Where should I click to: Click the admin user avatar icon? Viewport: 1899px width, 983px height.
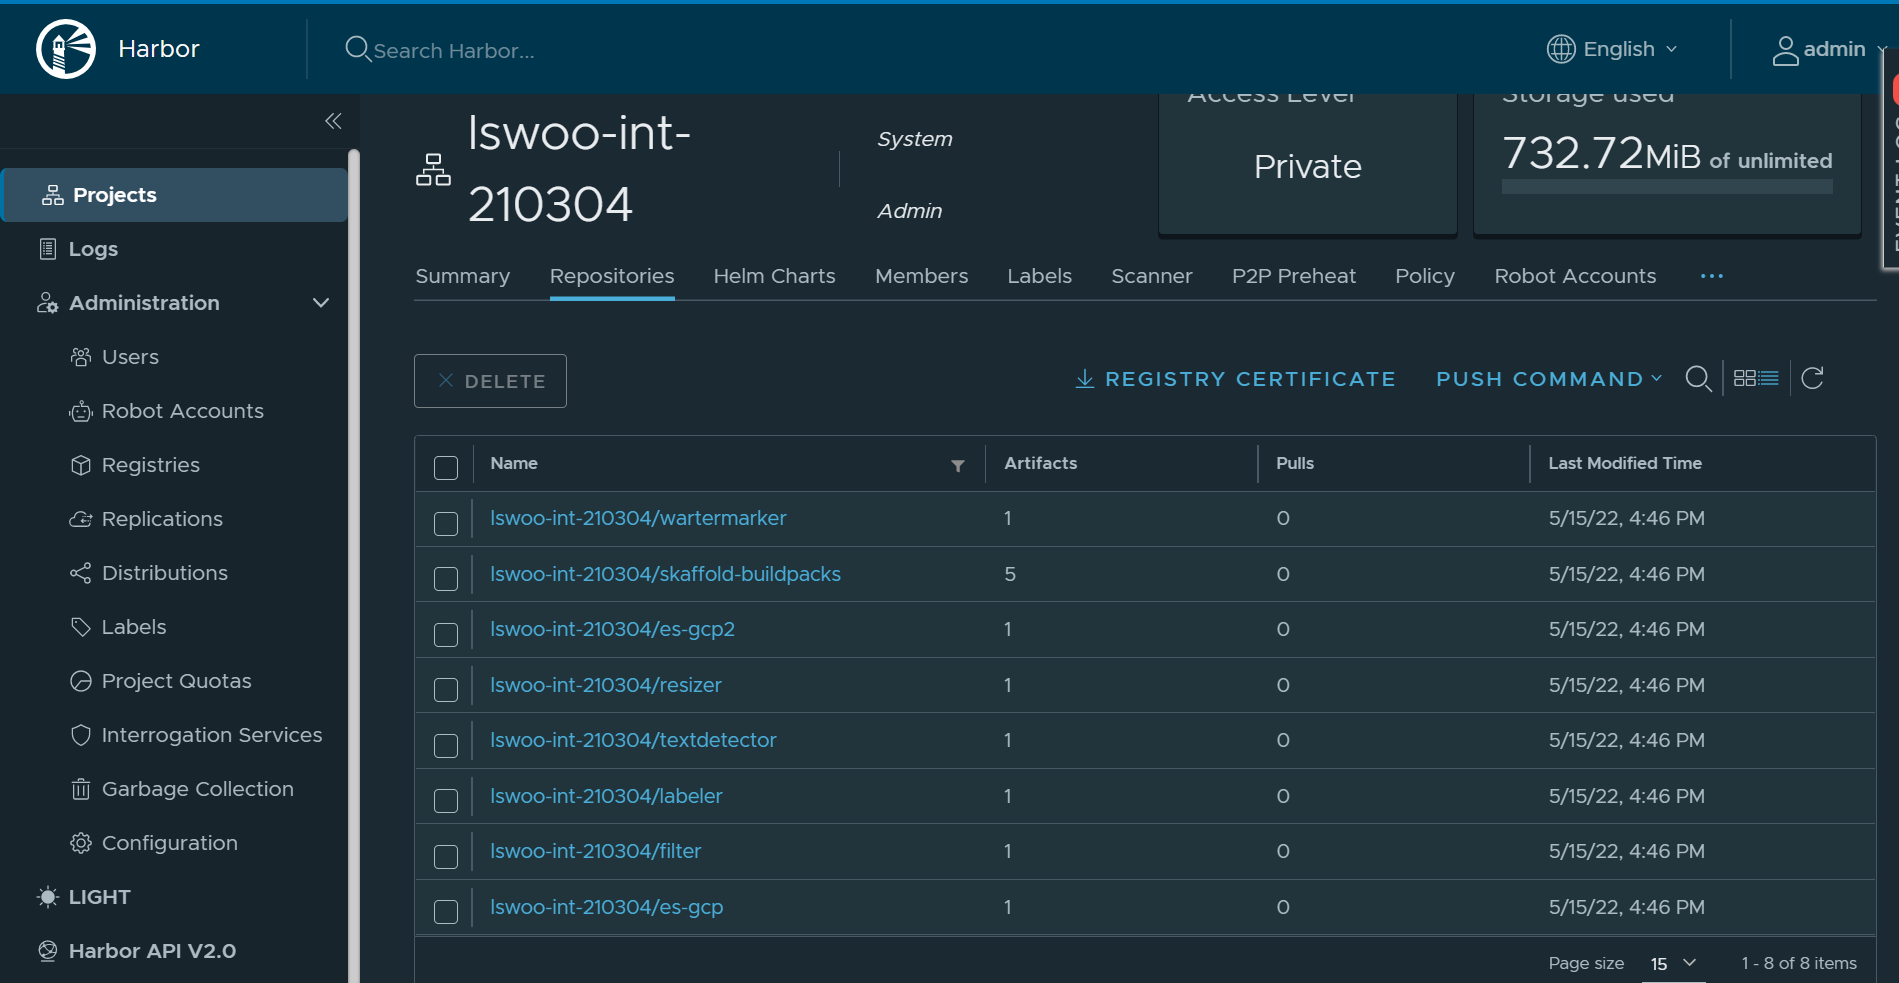pyautogui.click(x=1785, y=50)
